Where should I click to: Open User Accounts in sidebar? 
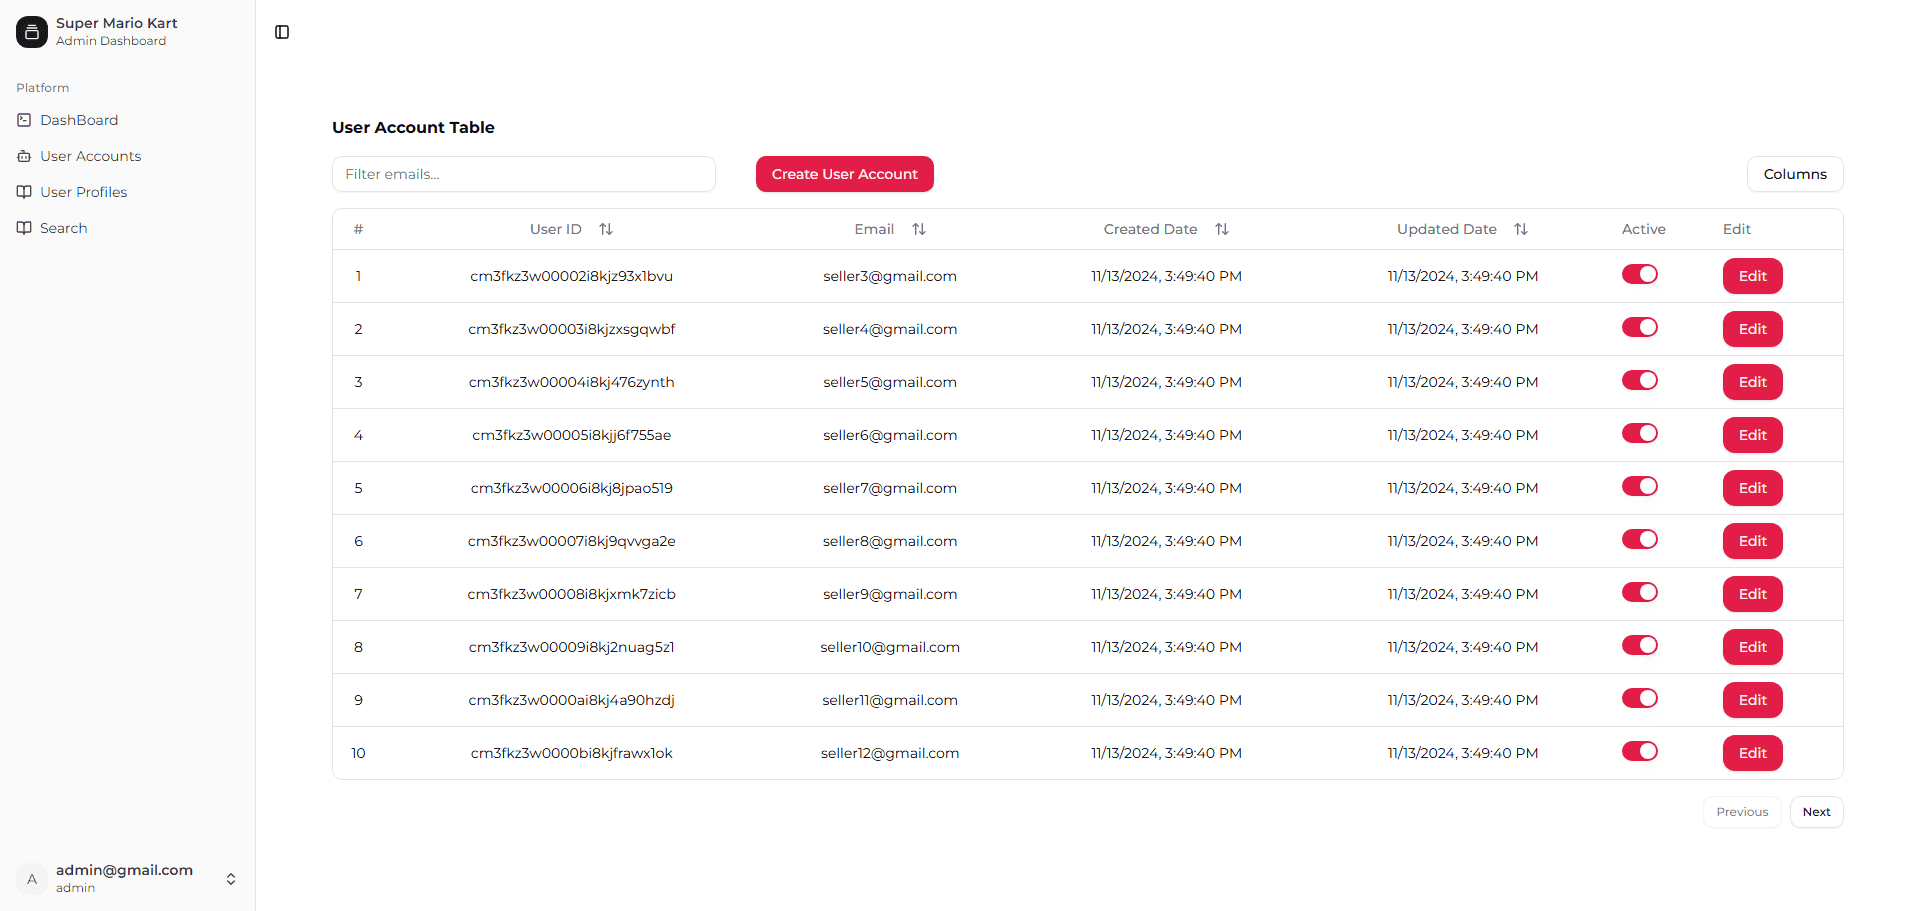(90, 156)
